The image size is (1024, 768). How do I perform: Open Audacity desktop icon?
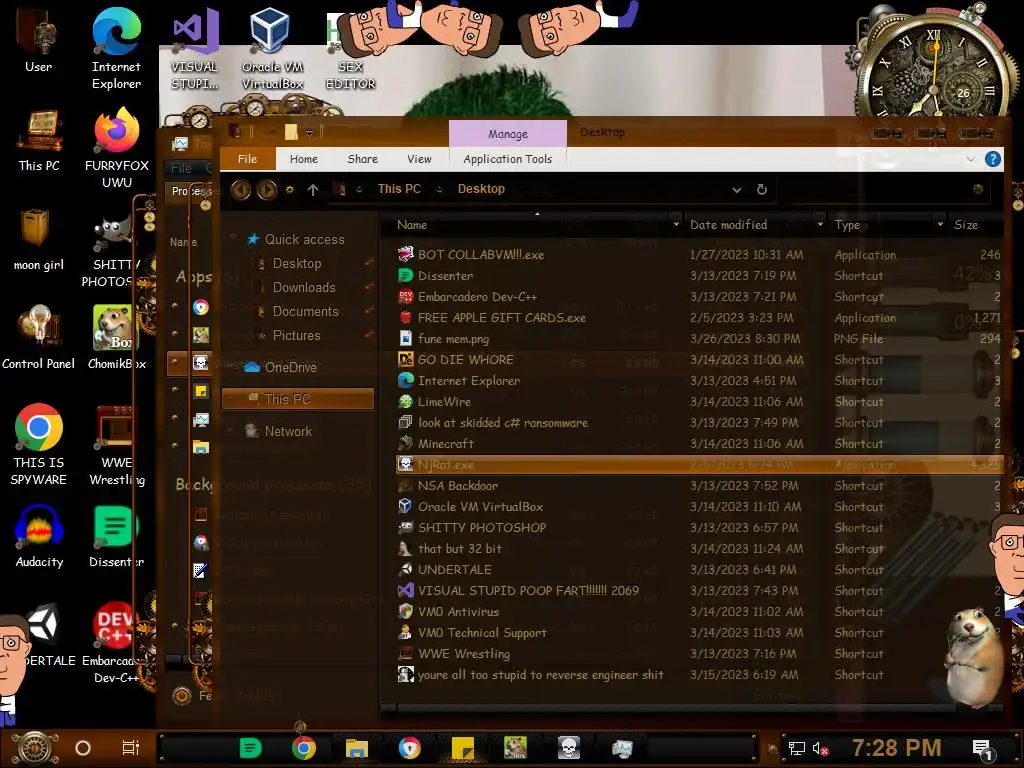click(x=39, y=536)
